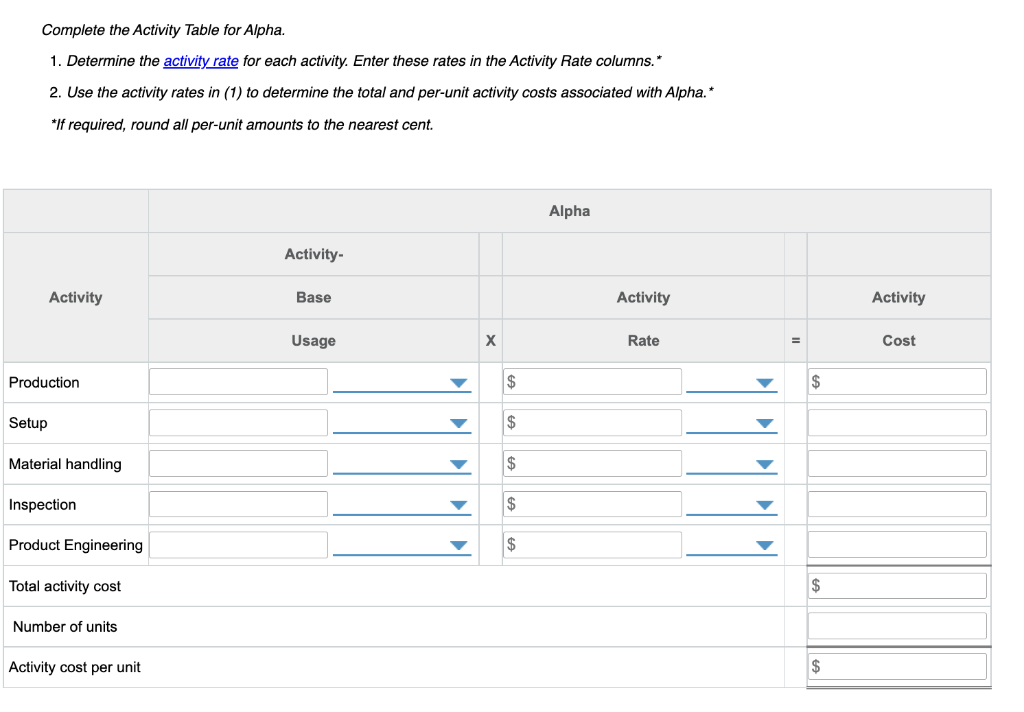
Task: Select the Inspection activity cost input field
Action: [x=897, y=503]
